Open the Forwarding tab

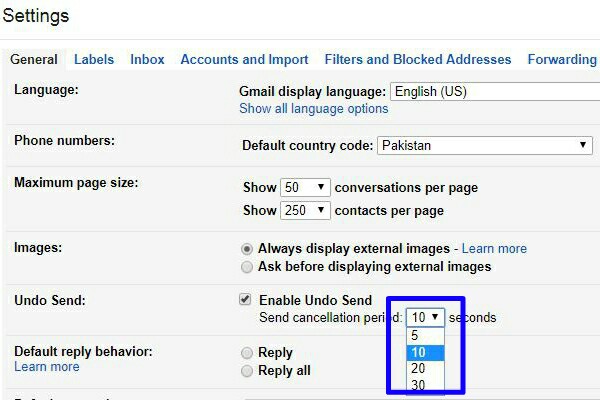562,59
